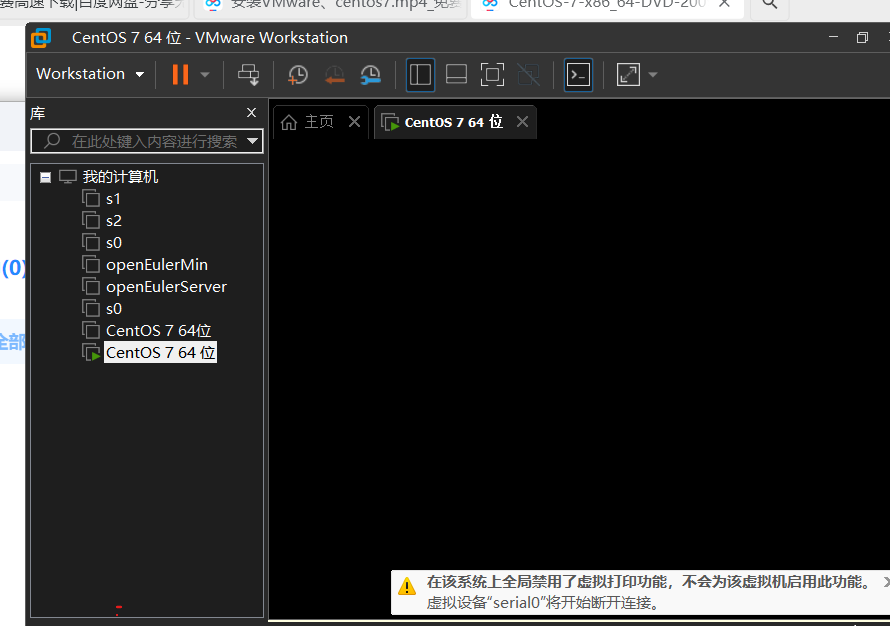This screenshot has width=890, height=626.
Task: Select the first s0 virtual machine
Action: 114,243
